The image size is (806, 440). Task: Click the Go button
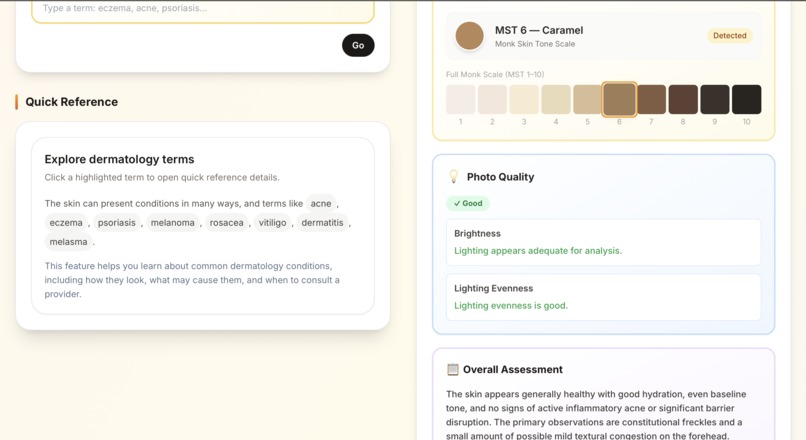(x=358, y=45)
